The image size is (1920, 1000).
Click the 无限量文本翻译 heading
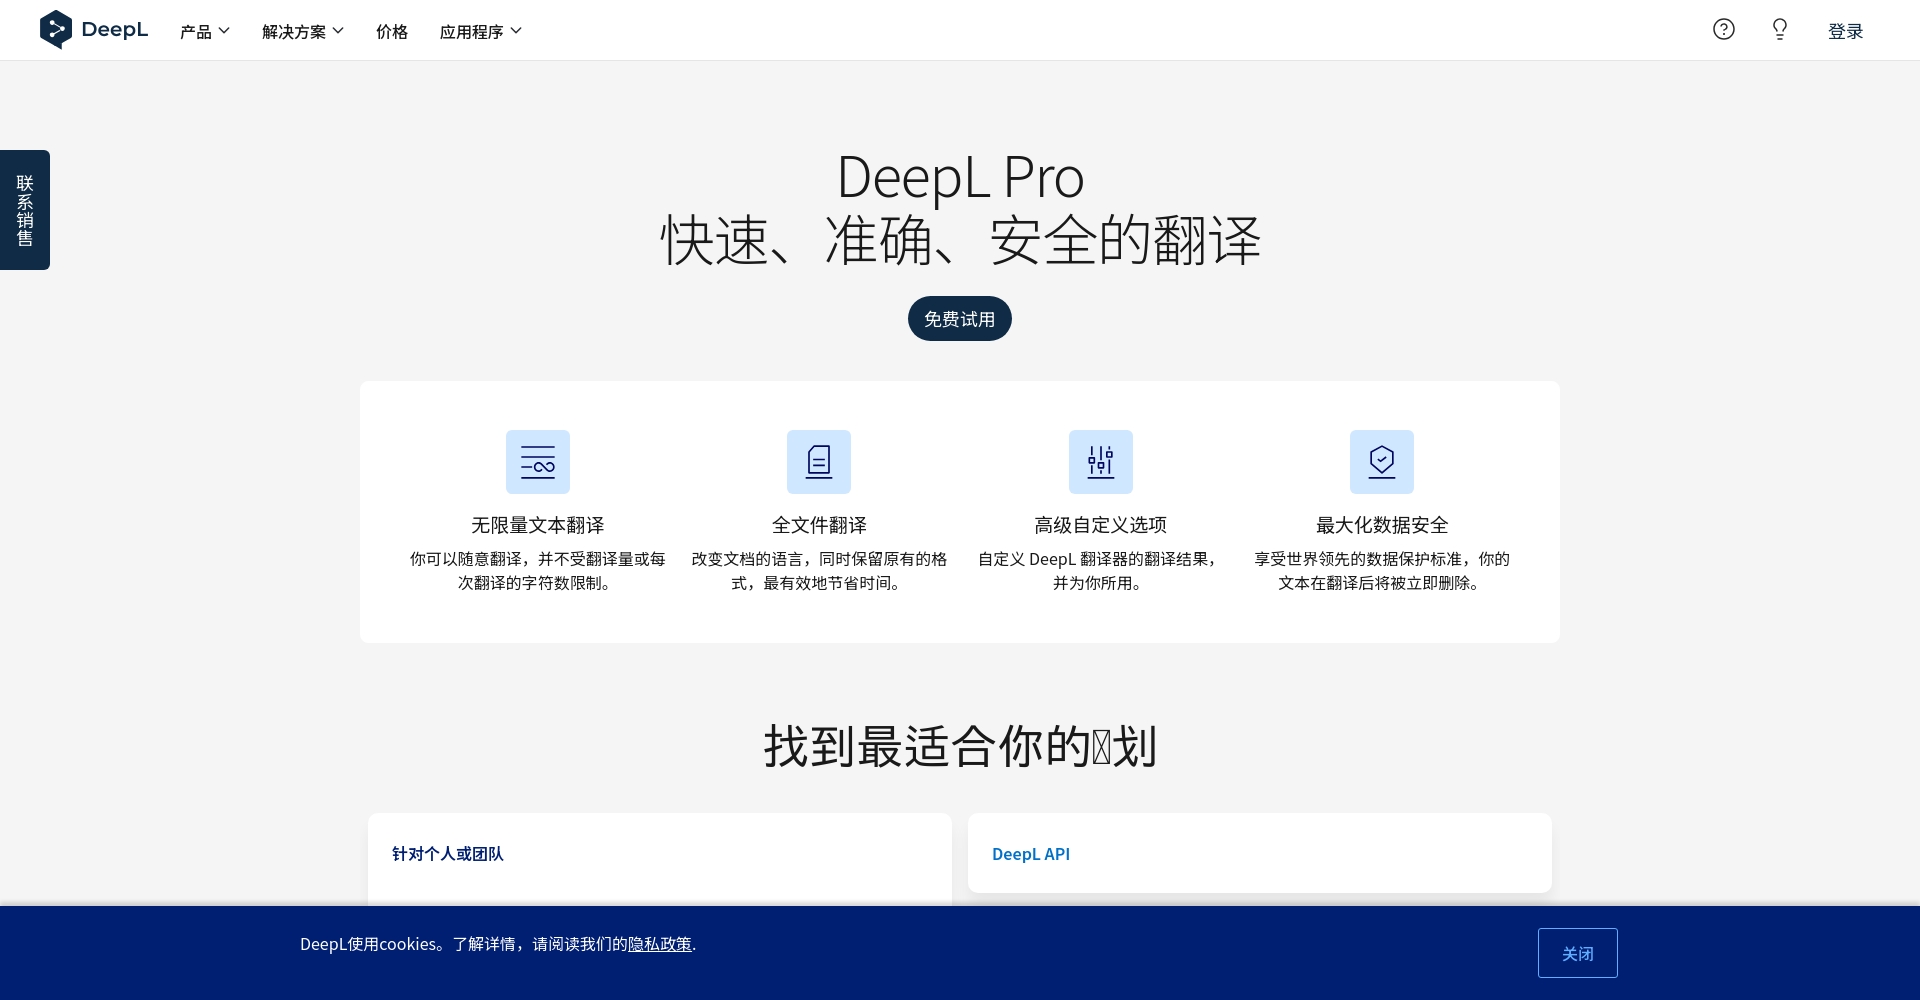(x=538, y=525)
